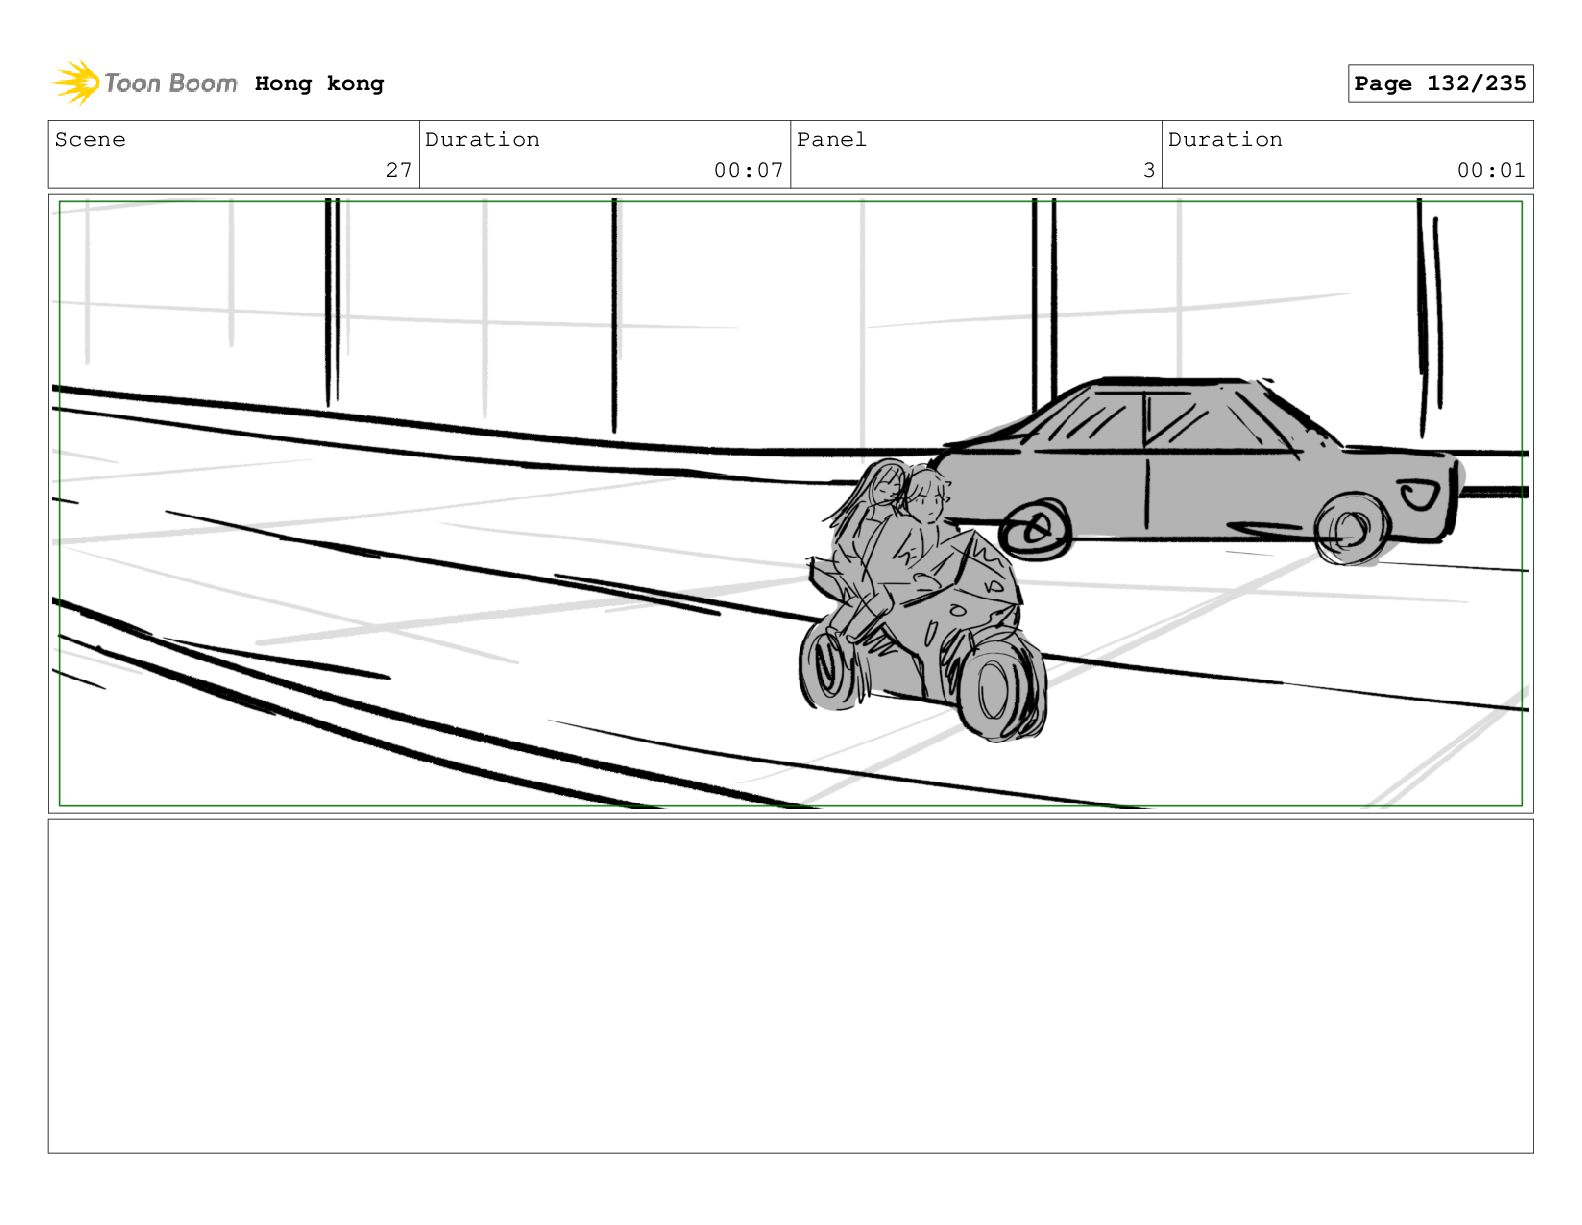Click the 'Scene' header label

(90, 140)
